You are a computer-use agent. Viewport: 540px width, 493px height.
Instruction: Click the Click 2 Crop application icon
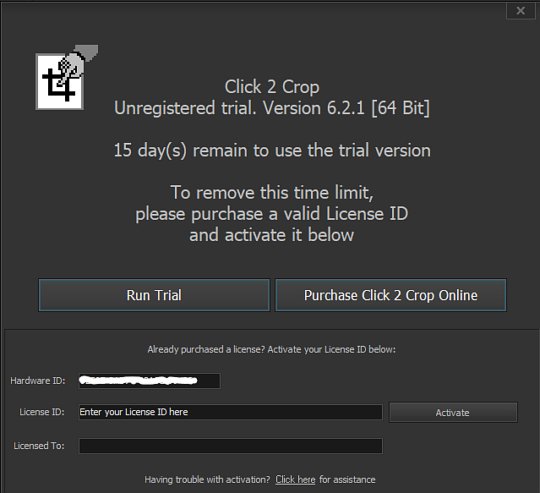(x=66, y=78)
